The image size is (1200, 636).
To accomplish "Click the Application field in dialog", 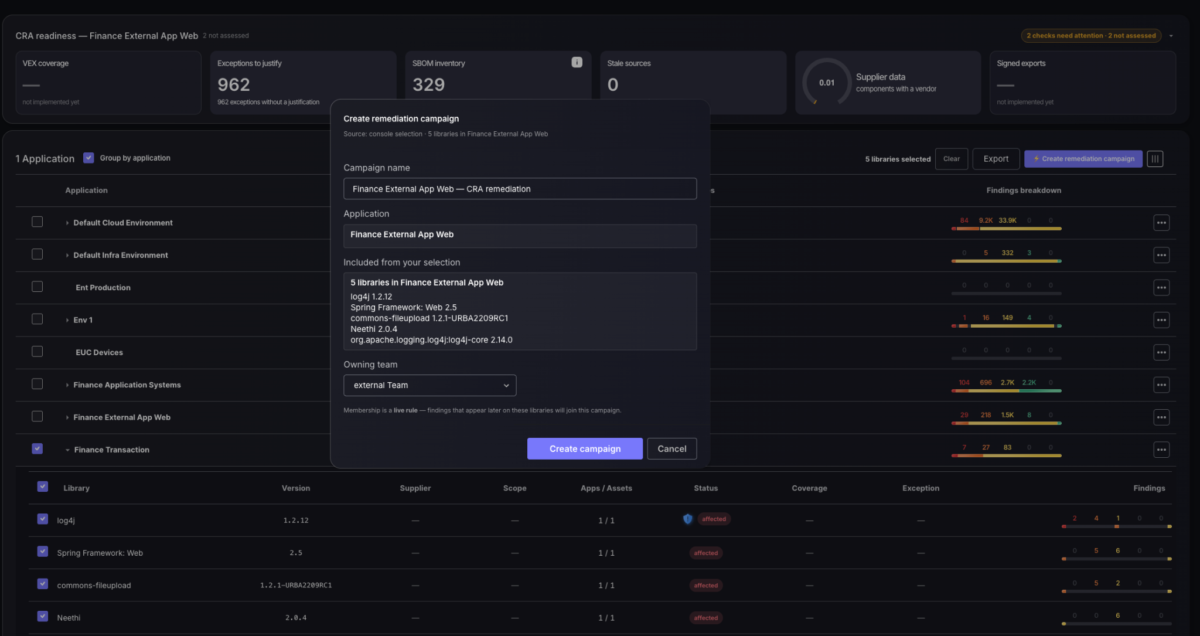I will pos(520,236).
